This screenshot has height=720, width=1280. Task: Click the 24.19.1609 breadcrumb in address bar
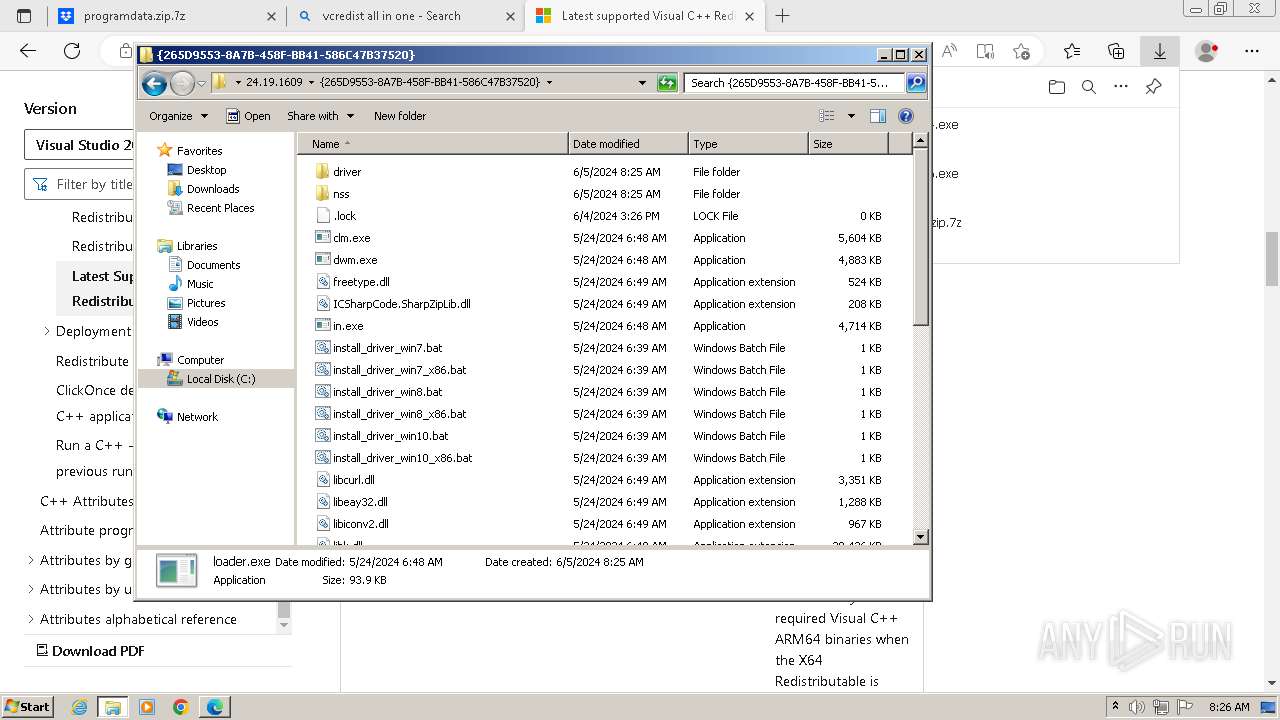[x=274, y=83]
